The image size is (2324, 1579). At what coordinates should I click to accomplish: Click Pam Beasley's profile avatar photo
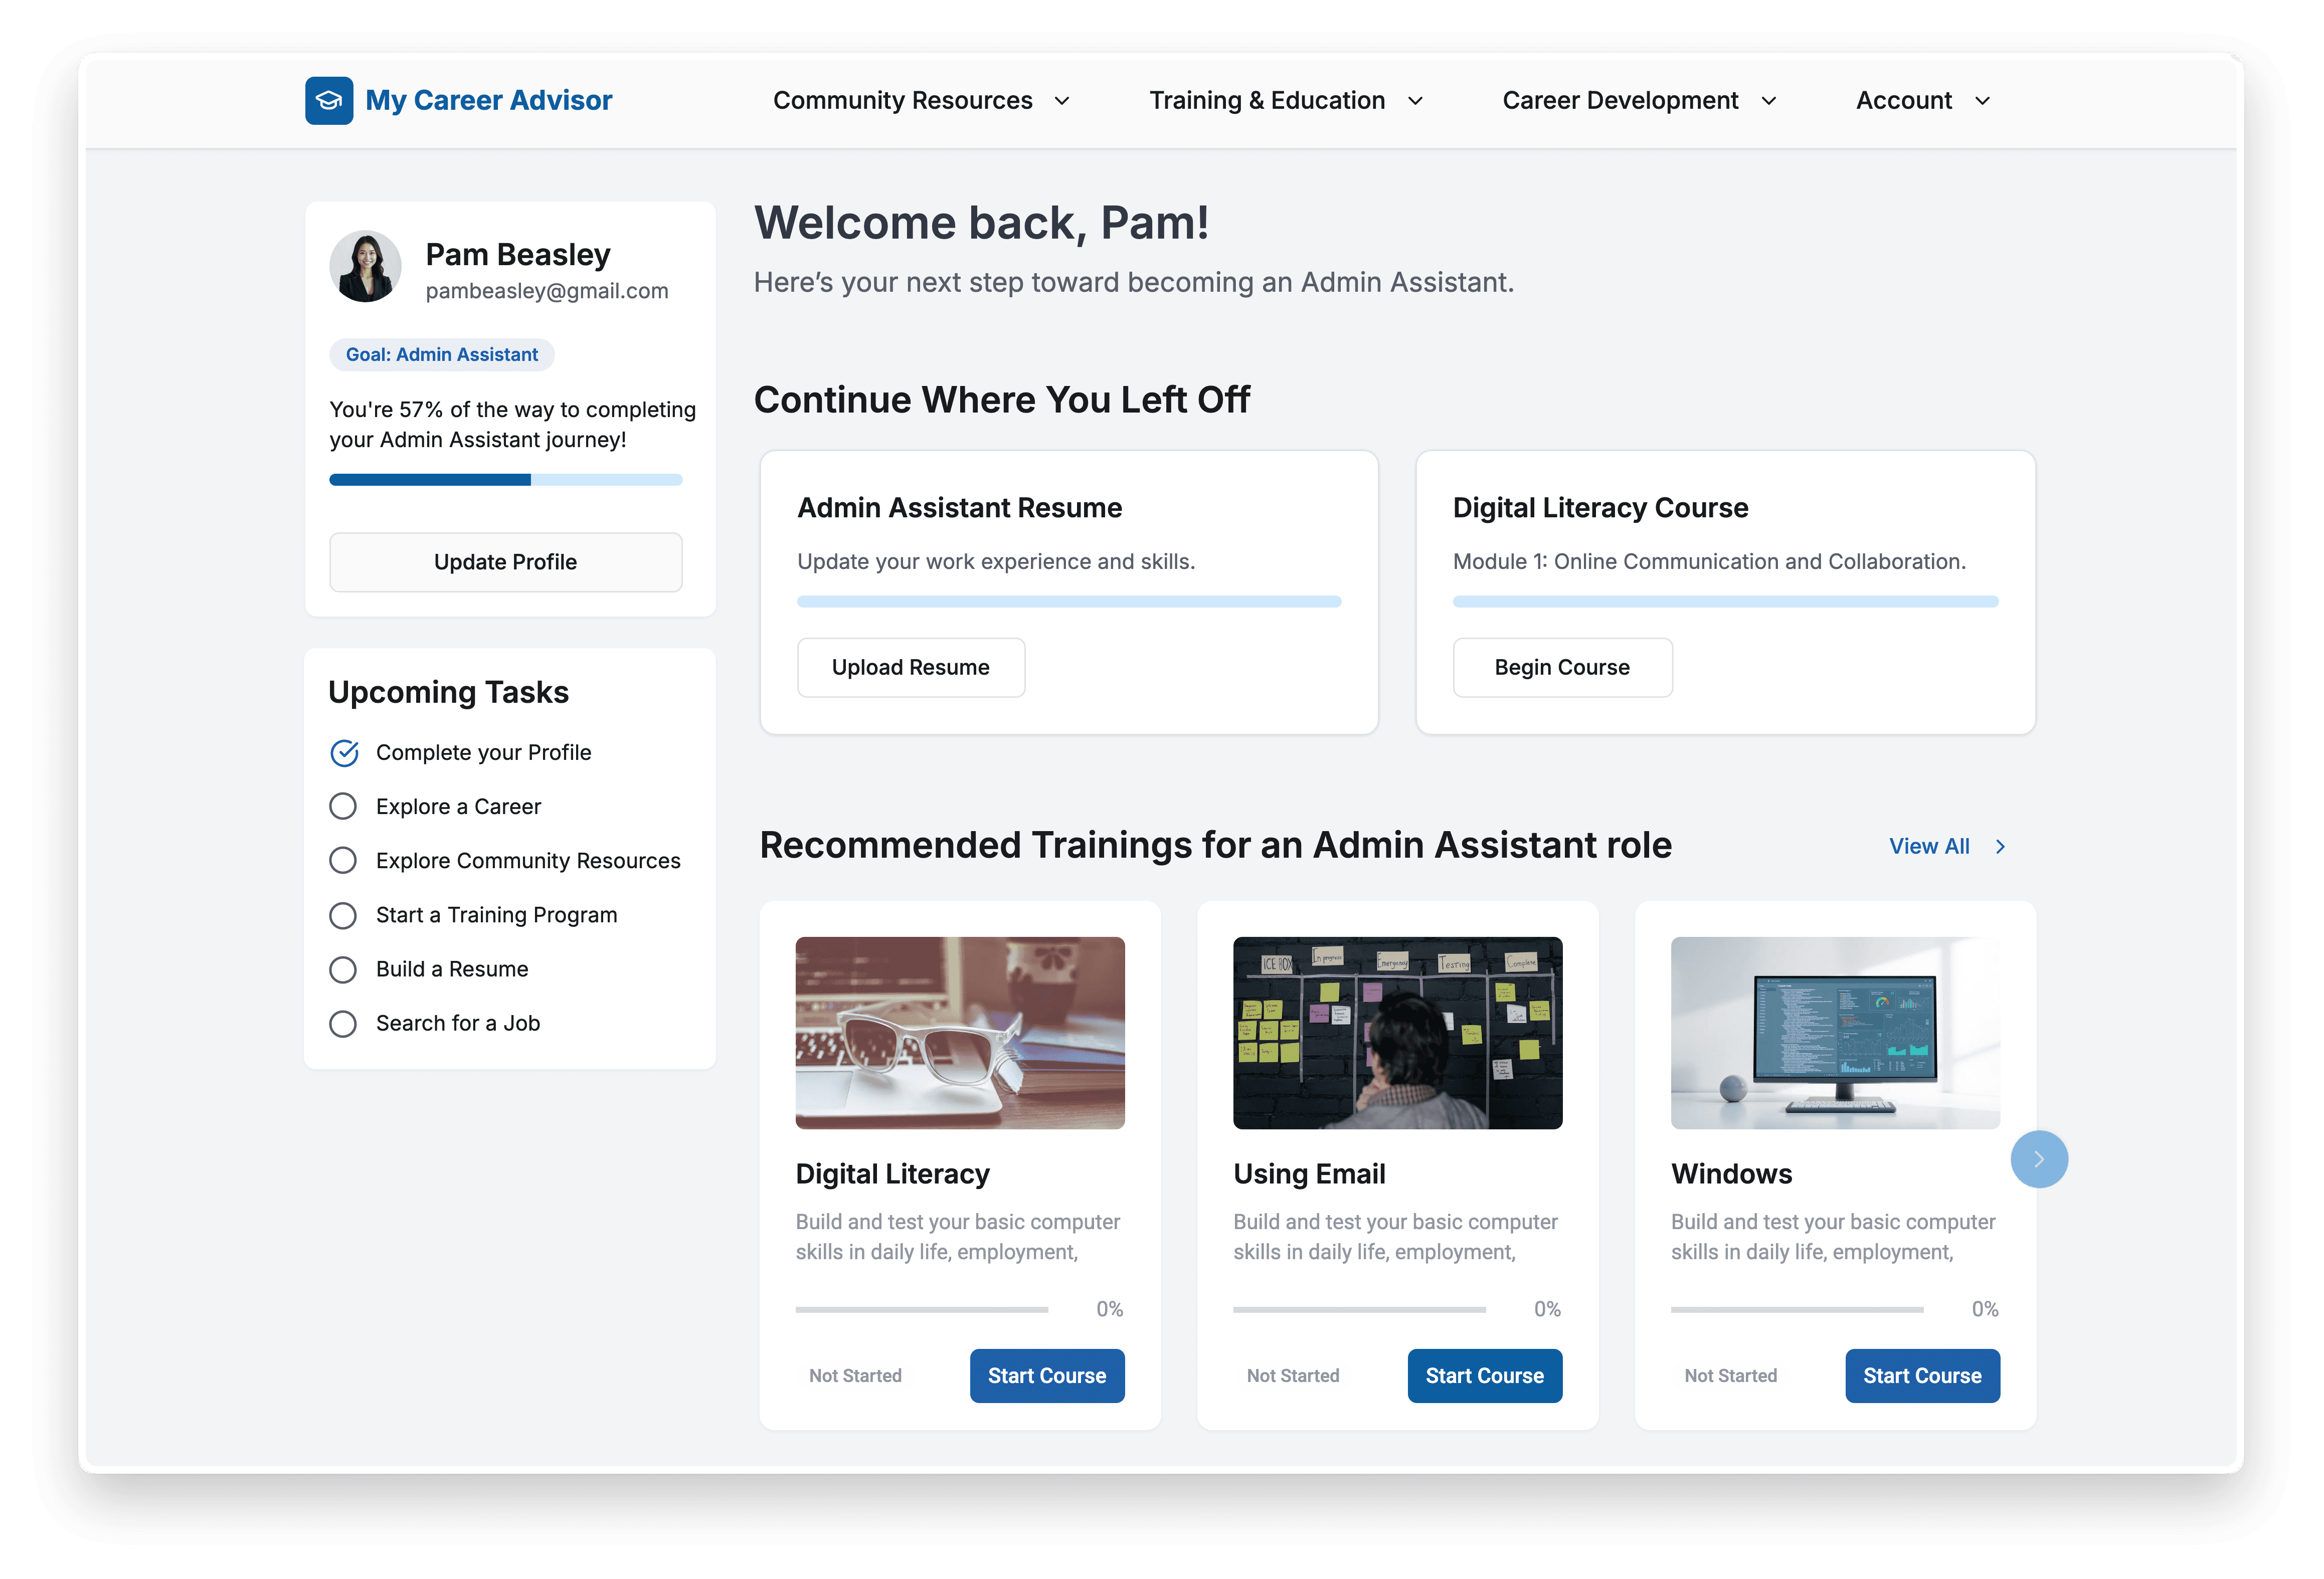(x=365, y=267)
